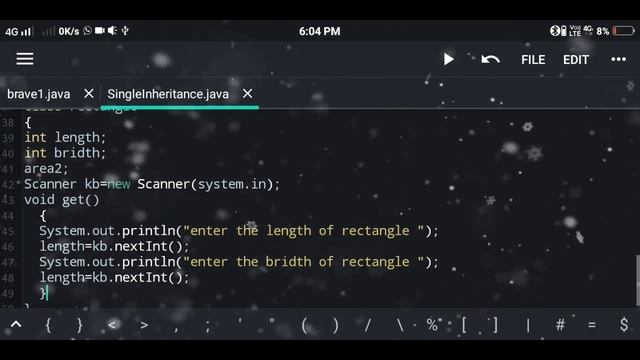Place cursor on 'int length;' line
The width and height of the screenshot is (640, 360).
(65, 138)
